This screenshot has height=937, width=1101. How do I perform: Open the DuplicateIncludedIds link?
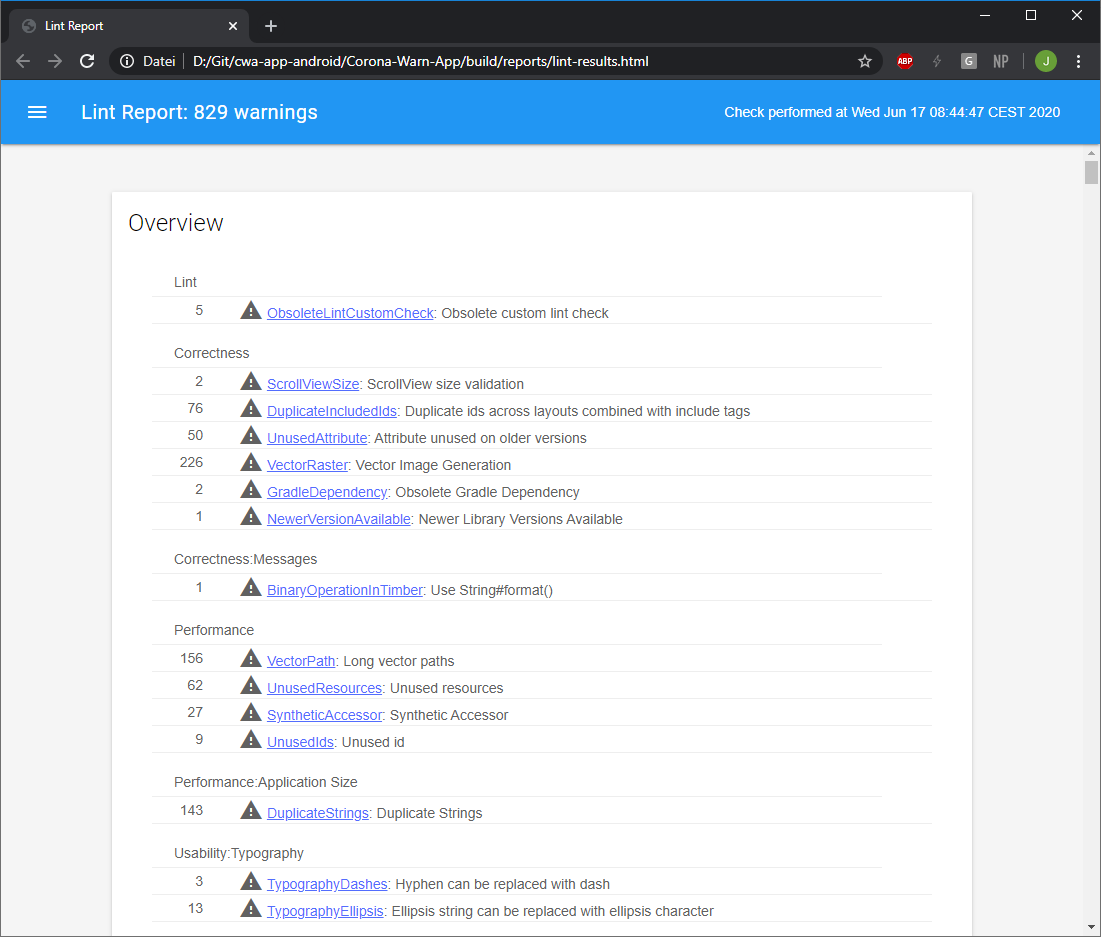click(x=332, y=411)
